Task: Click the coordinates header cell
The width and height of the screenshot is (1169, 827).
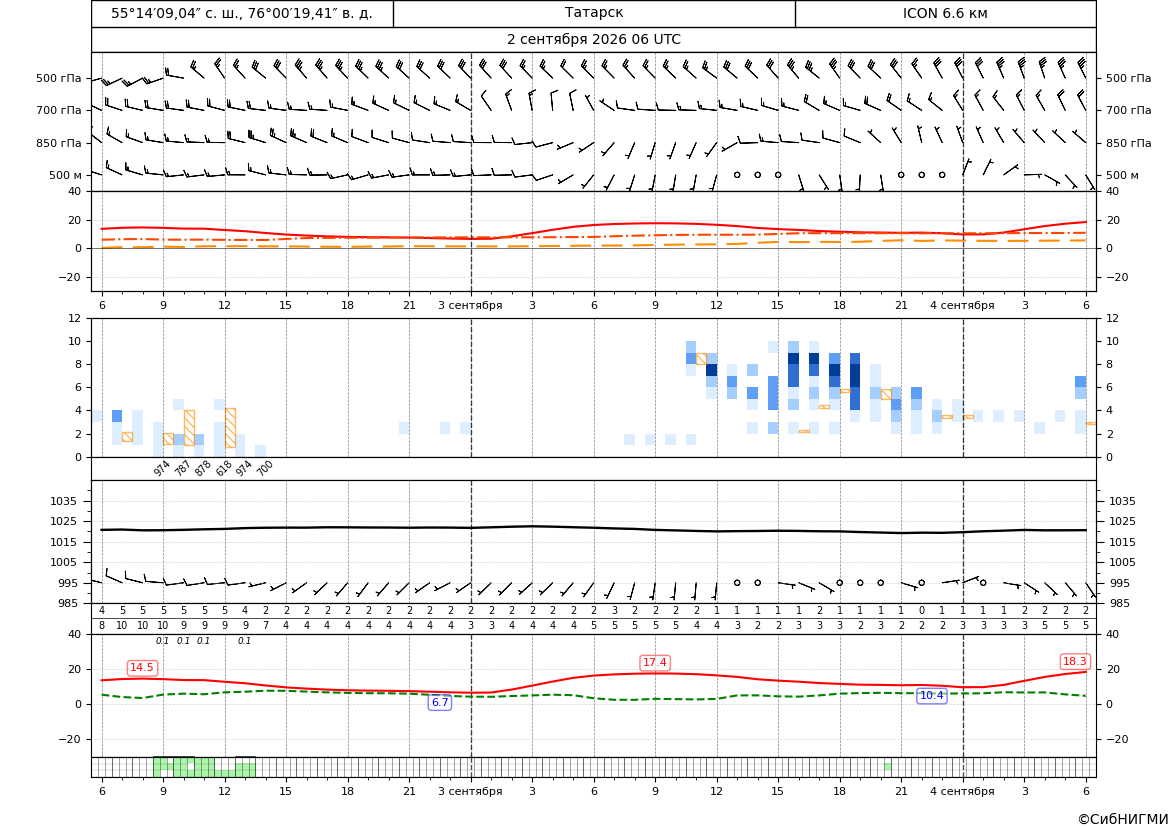Action: (242, 13)
